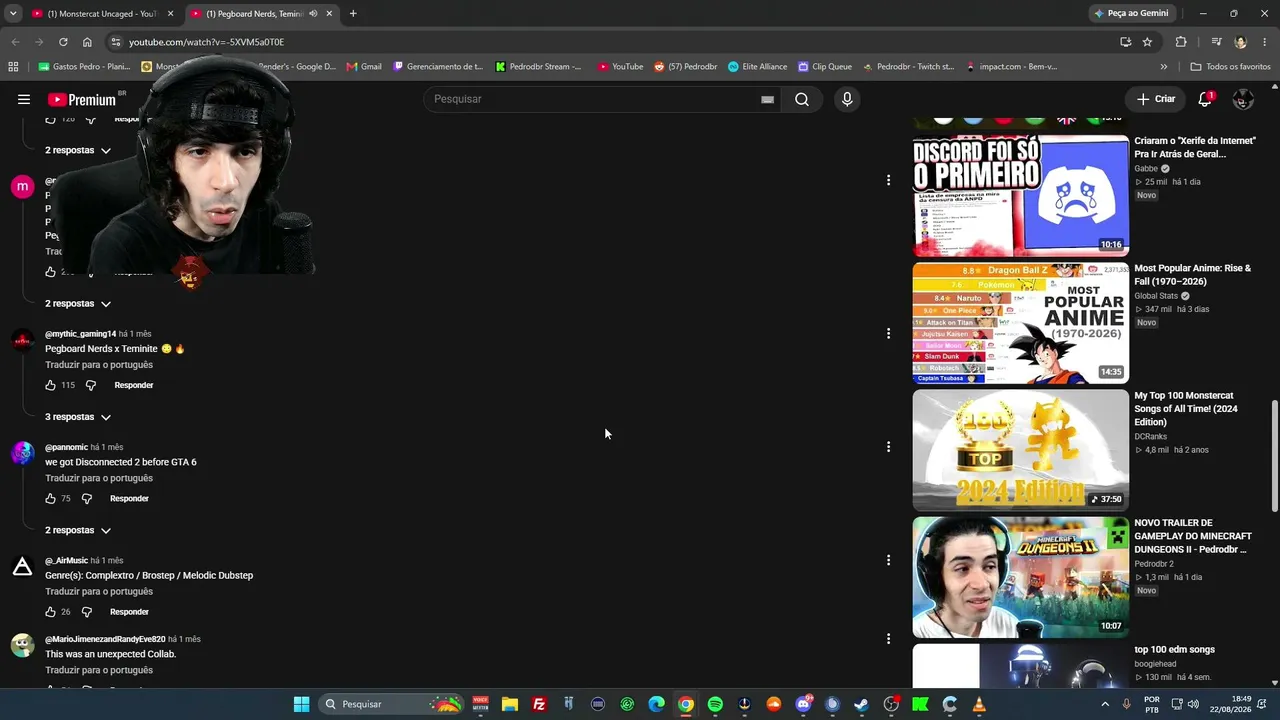Show hidden system tray icons
The width and height of the screenshot is (1280, 720).
click(x=1105, y=704)
